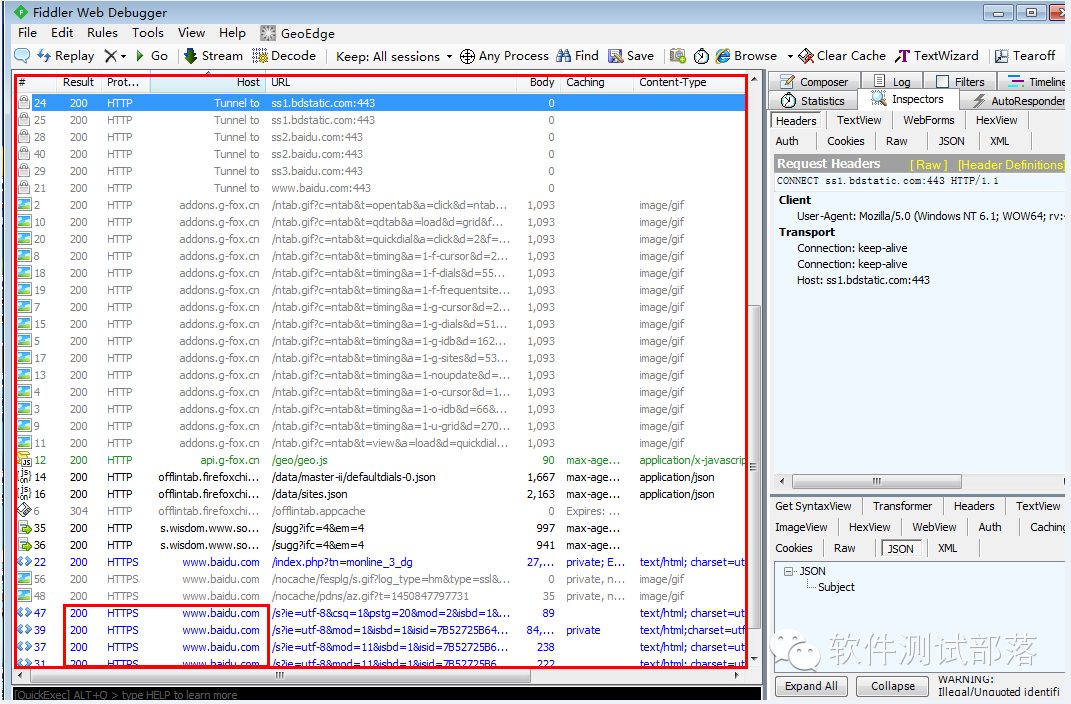The image size is (1071, 704).
Task: Select the request Cookies inspector tab
Action: coord(846,141)
